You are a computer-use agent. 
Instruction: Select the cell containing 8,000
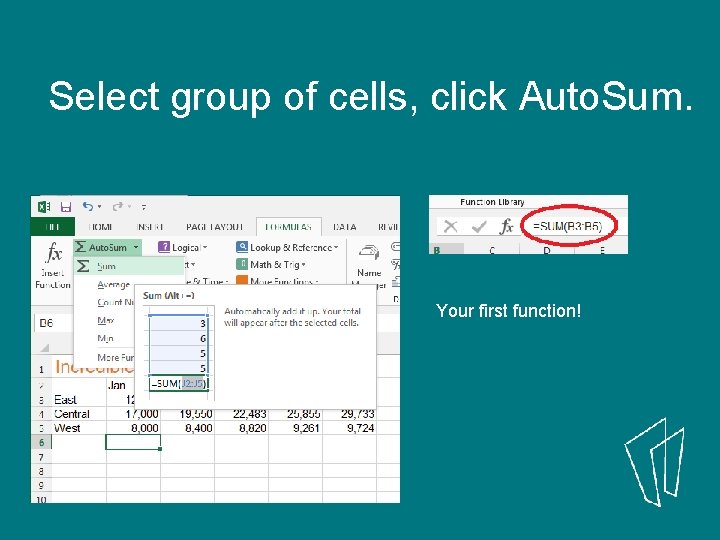tap(133, 428)
